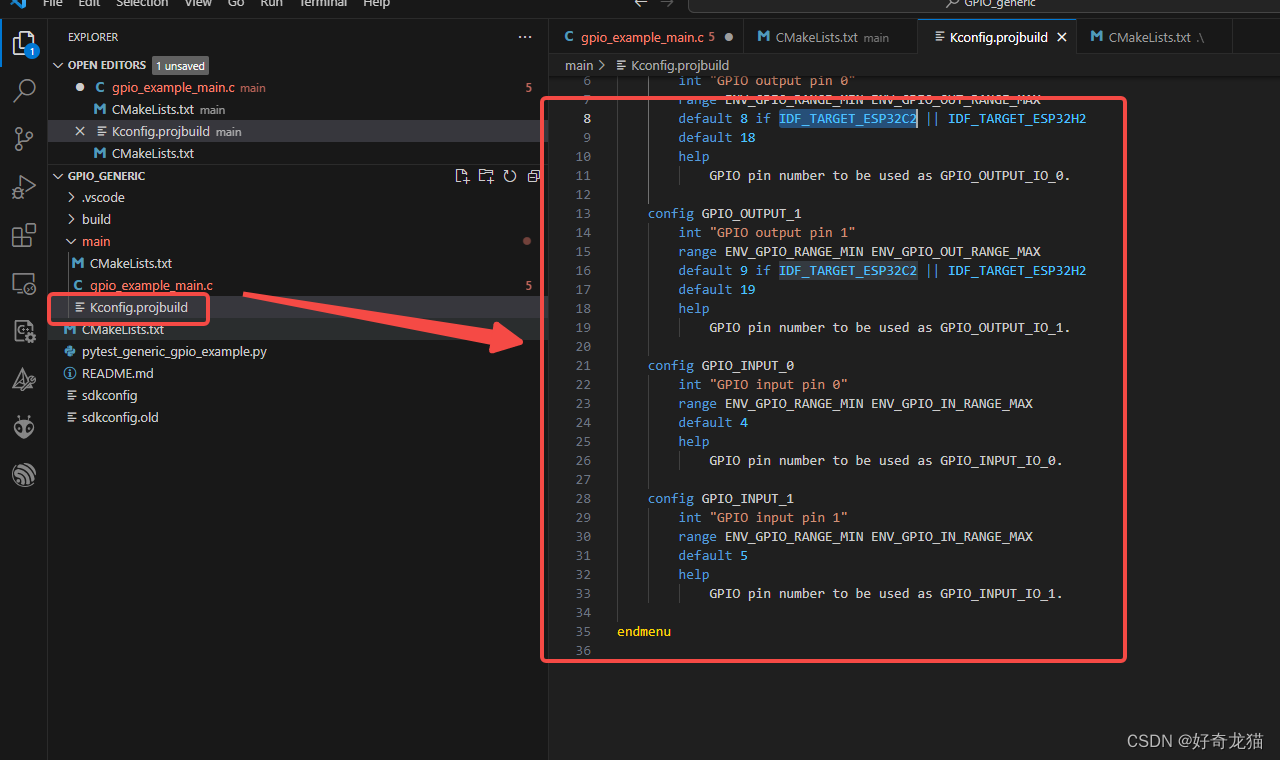The height and width of the screenshot is (760, 1280).
Task: Open the View menu
Action: pos(198,4)
